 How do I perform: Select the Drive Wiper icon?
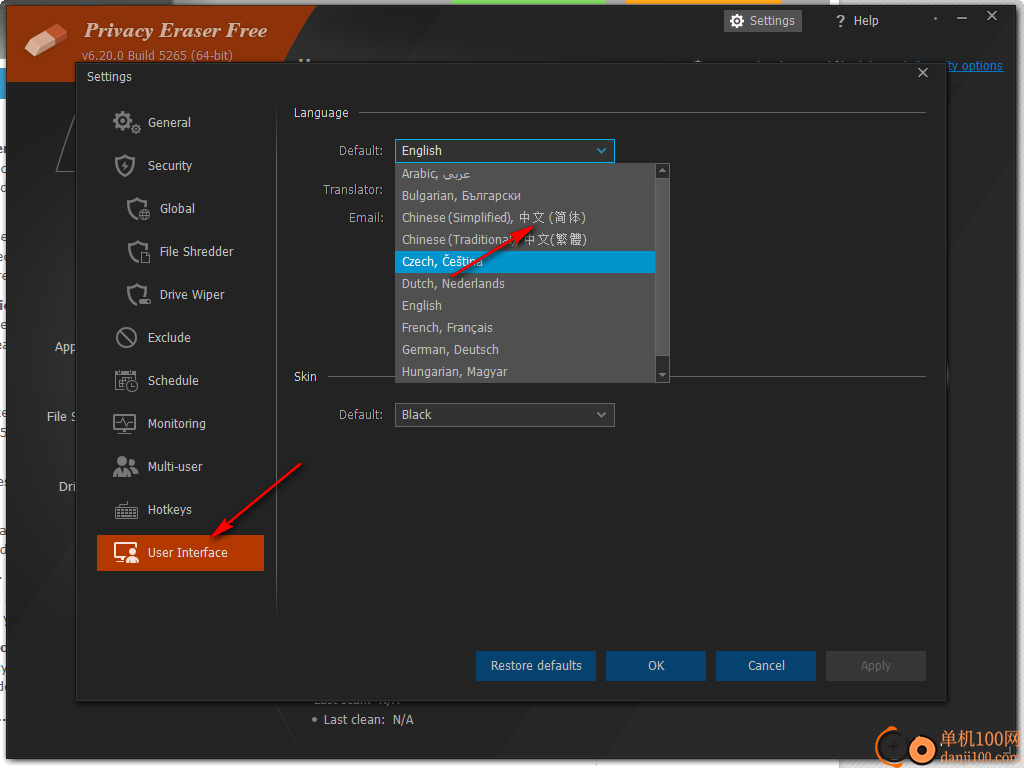pos(138,295)
